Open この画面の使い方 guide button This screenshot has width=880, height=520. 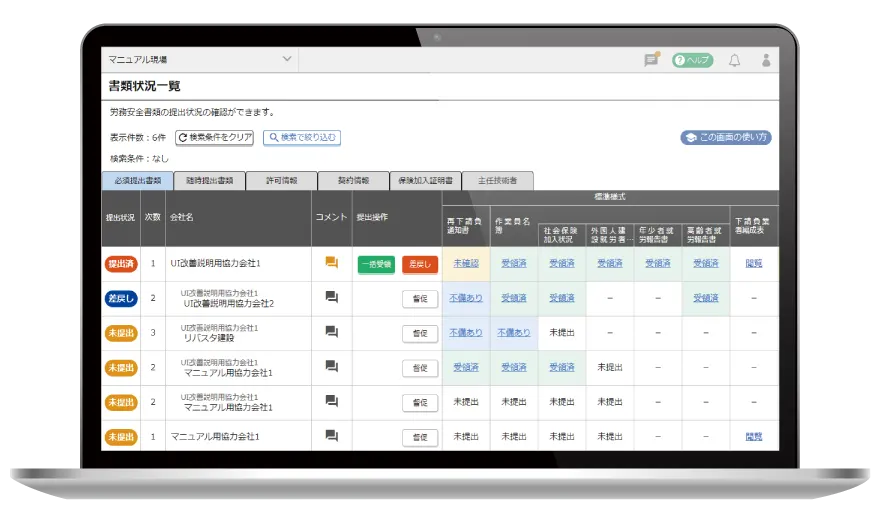coord(726,137)
